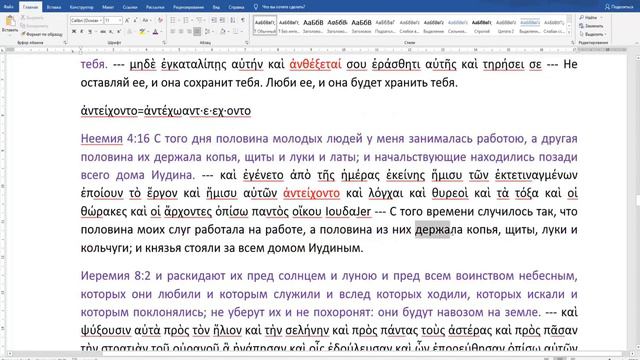Click the Clear All Formatting eraser icon

tap(160, 20)
